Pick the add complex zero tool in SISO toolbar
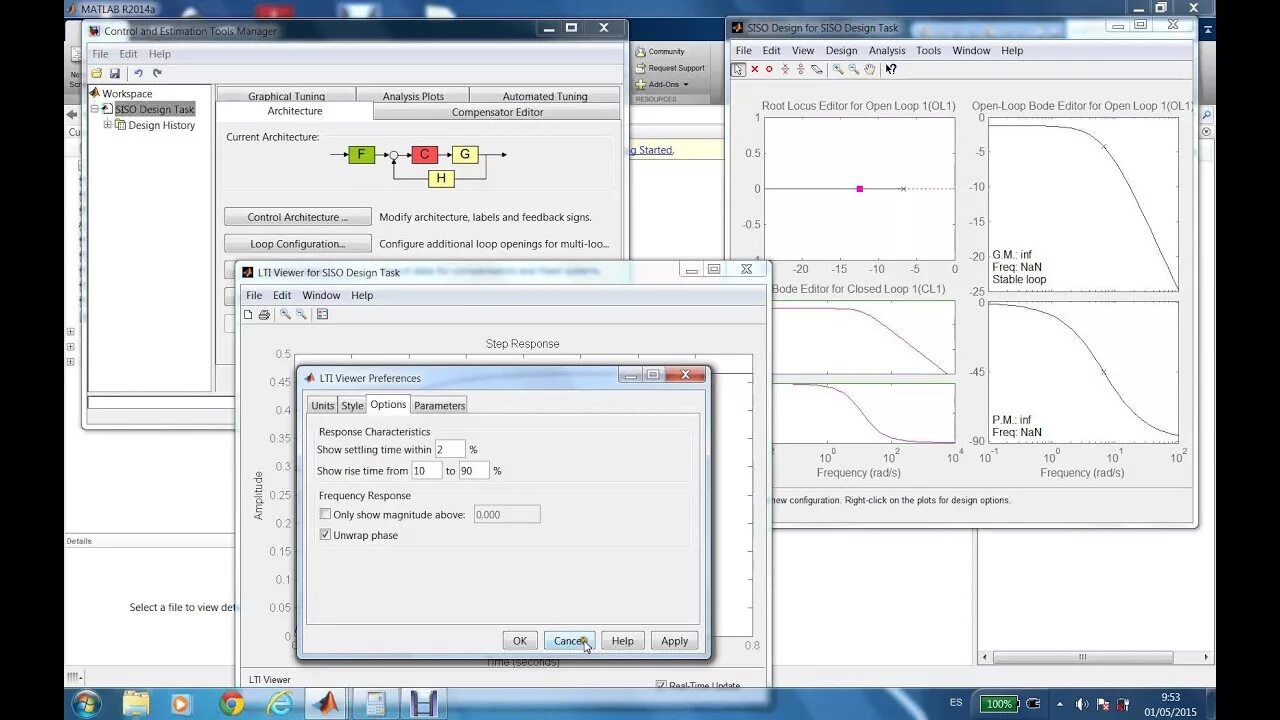 [801, 69]
